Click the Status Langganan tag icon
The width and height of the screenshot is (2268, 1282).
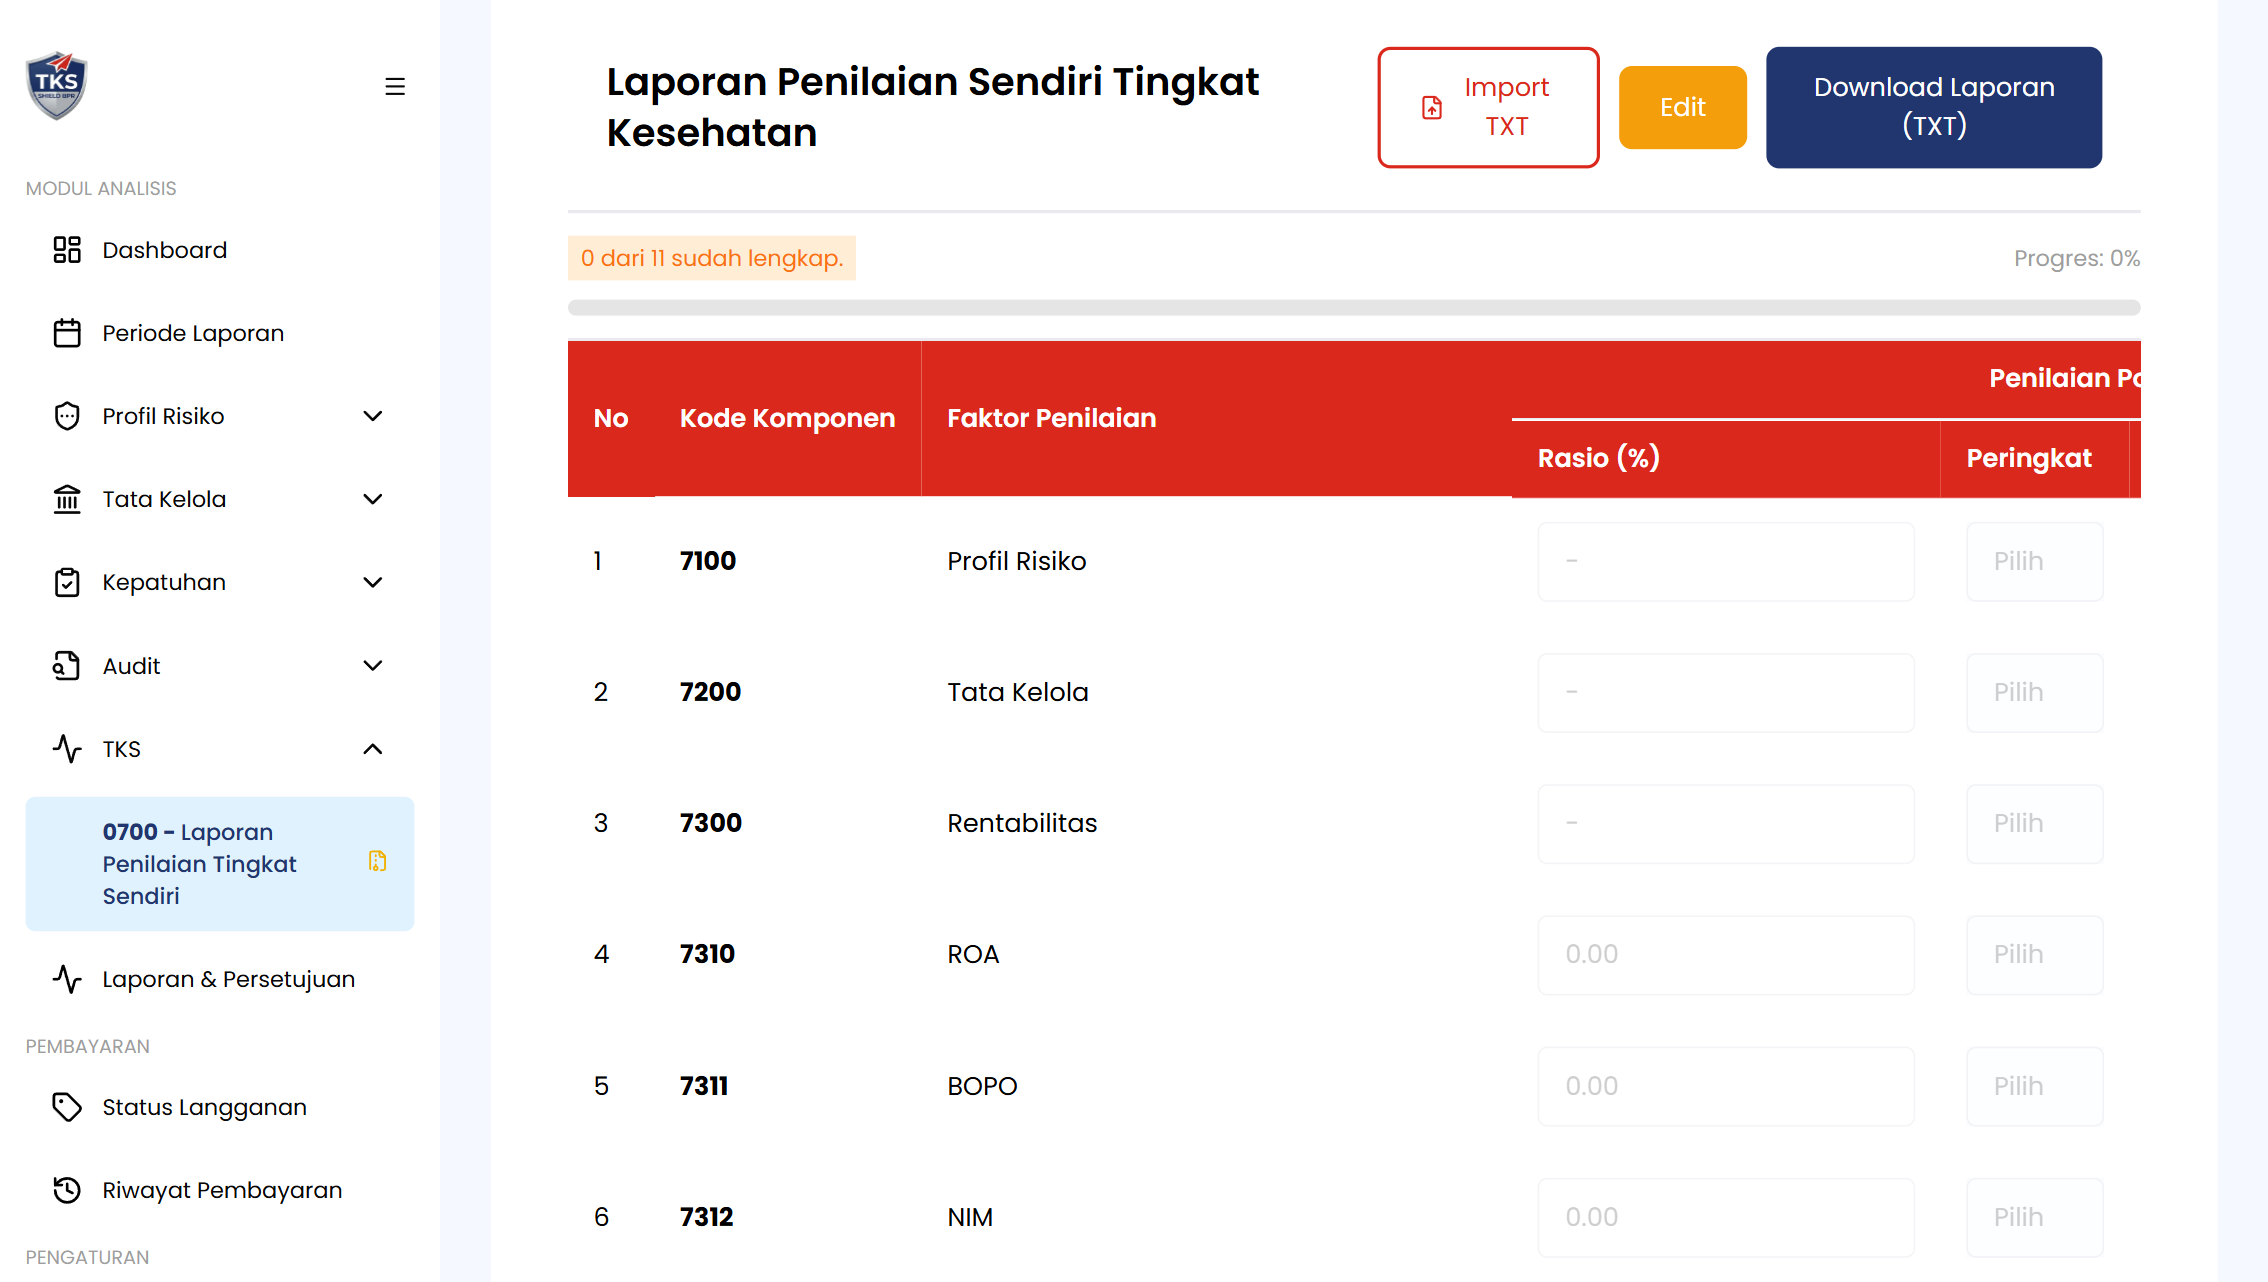[67, 1107]
